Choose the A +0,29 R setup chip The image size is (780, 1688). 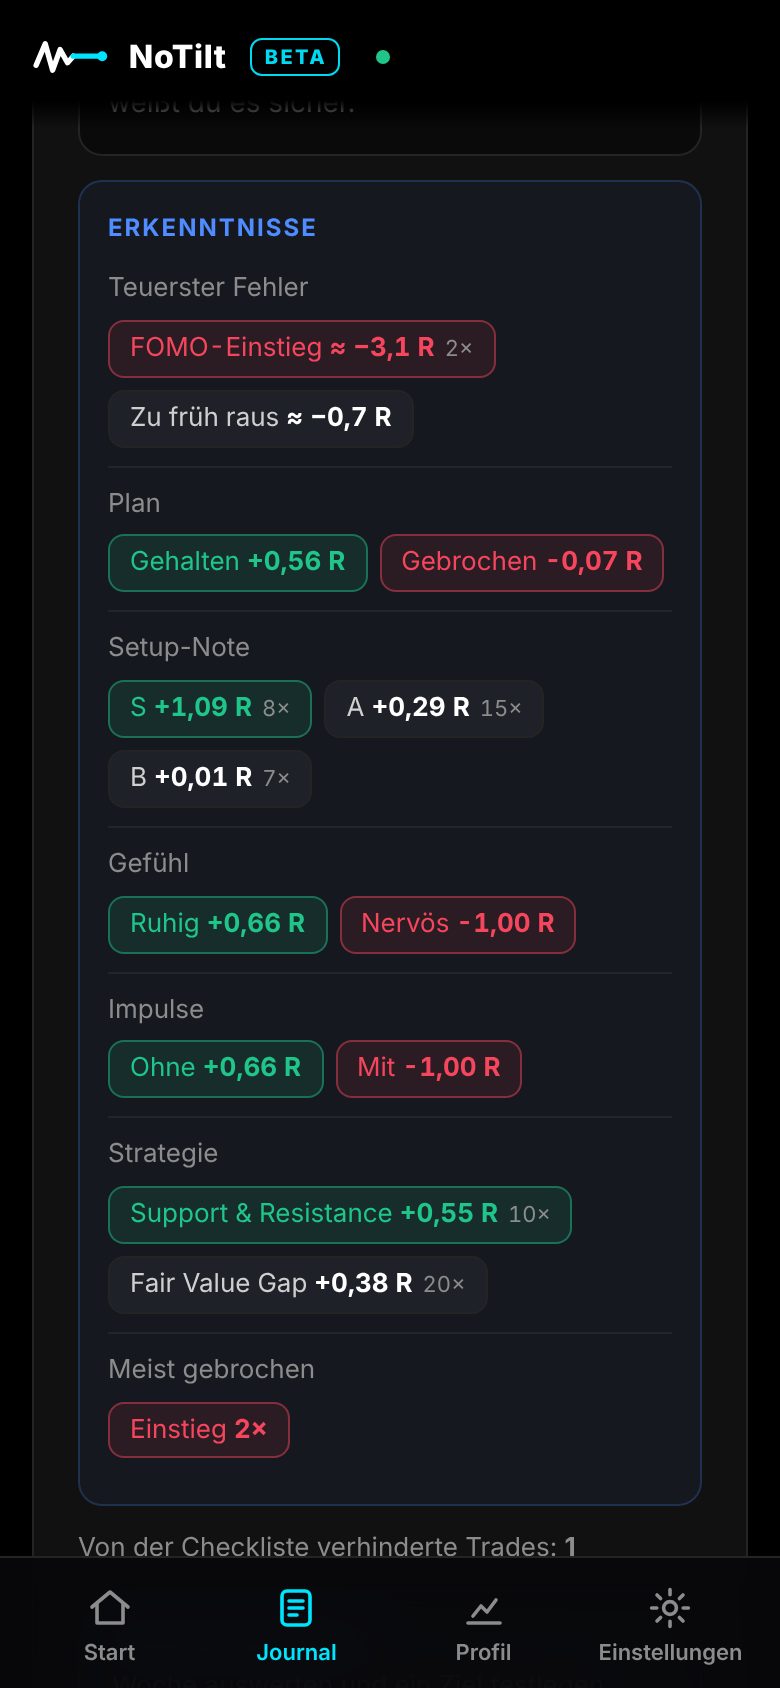click(434, 709)
